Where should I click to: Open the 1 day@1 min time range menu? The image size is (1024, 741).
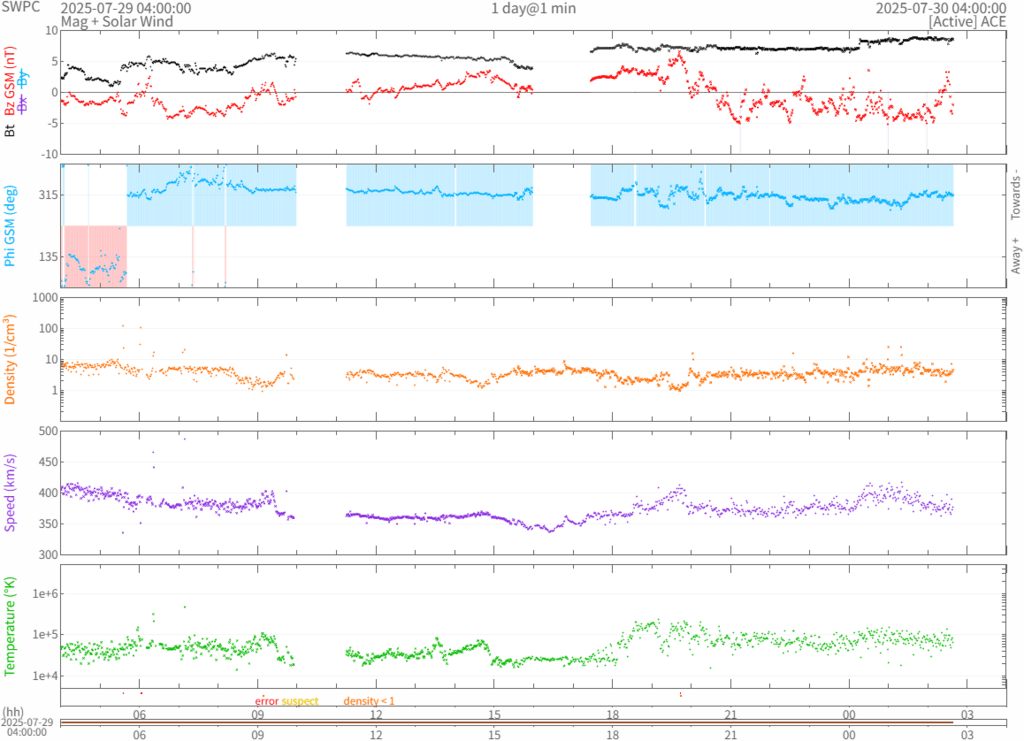[533, 8]
